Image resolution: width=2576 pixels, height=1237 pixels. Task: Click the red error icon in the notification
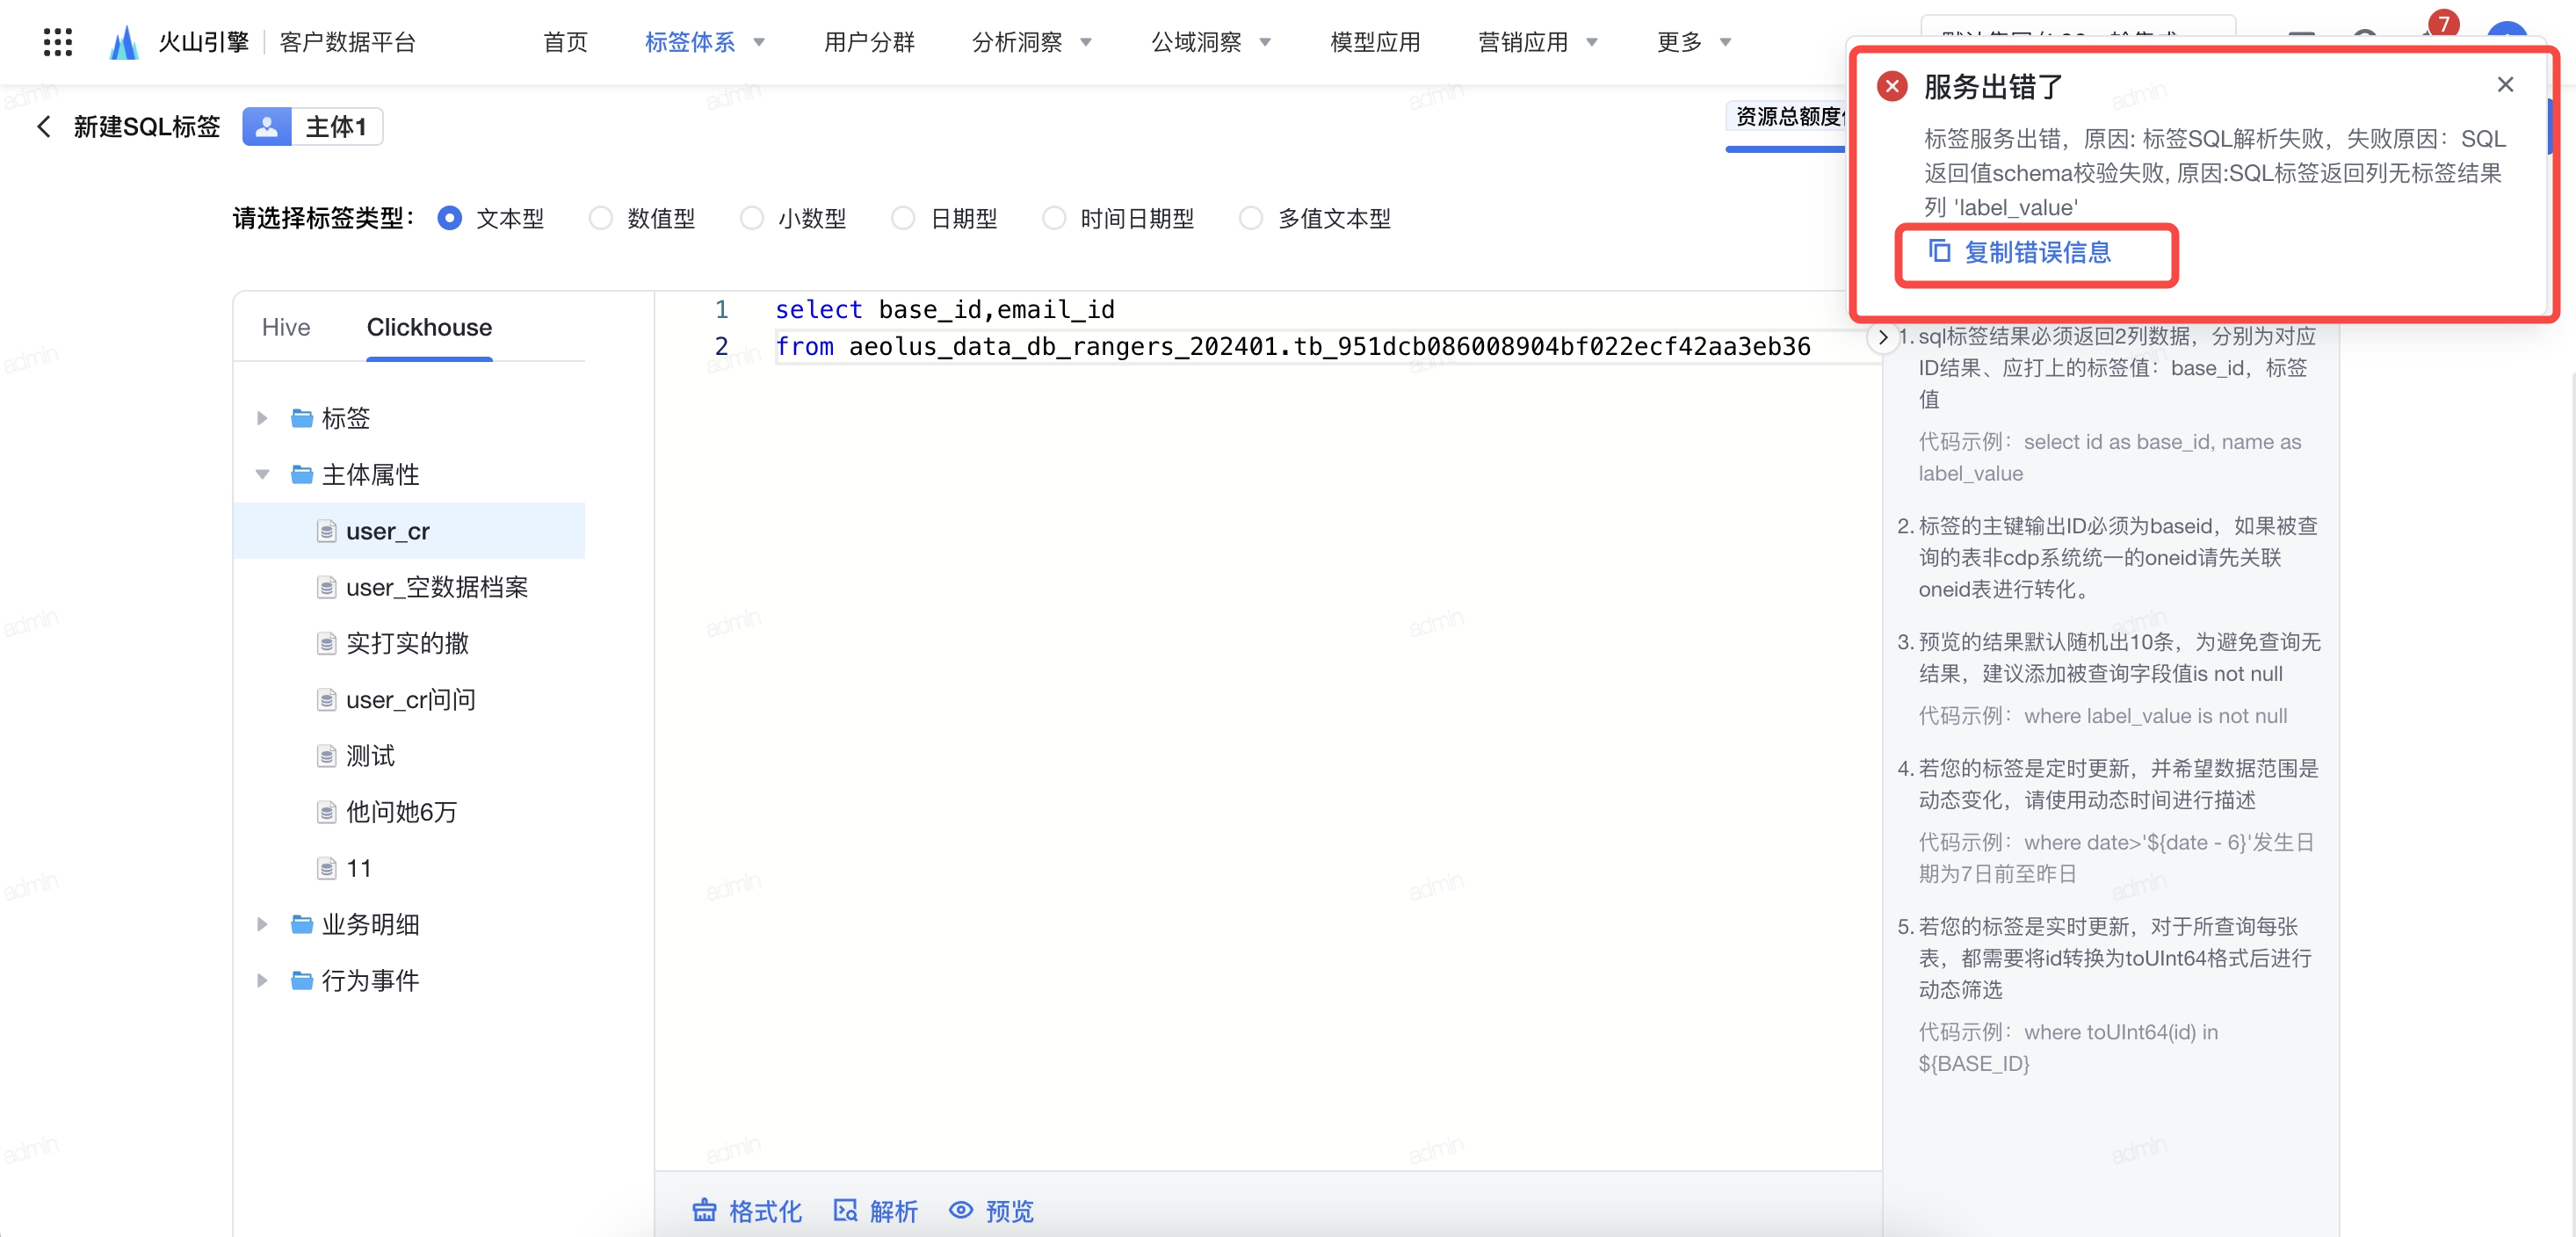[1891, 86]
